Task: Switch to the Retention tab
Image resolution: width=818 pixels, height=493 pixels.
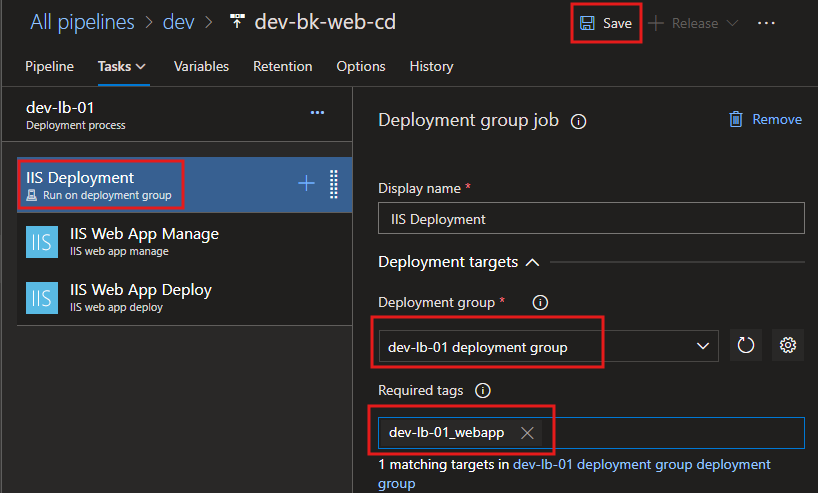Action: click(282, 66)
